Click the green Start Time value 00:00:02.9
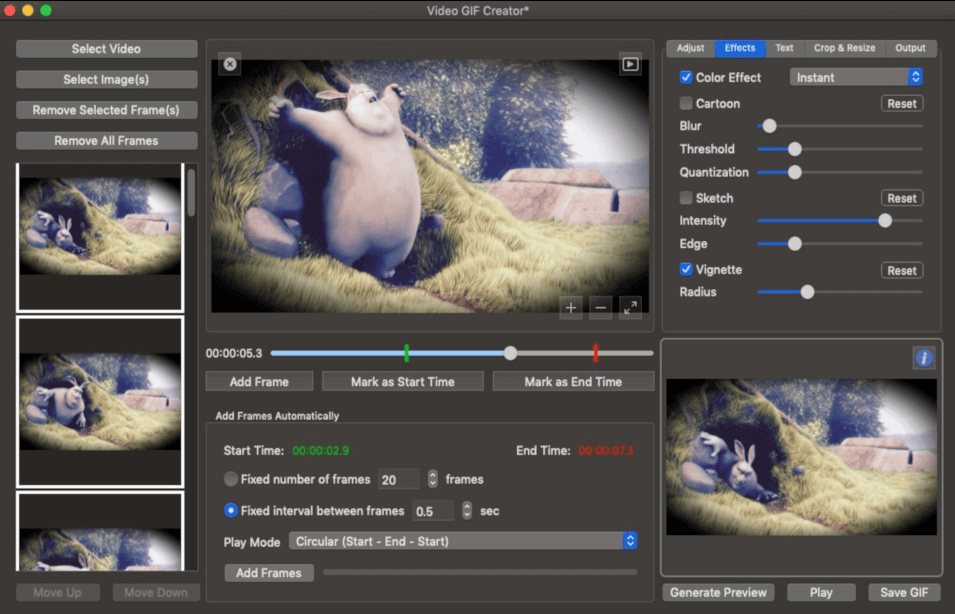 (321, 451)
